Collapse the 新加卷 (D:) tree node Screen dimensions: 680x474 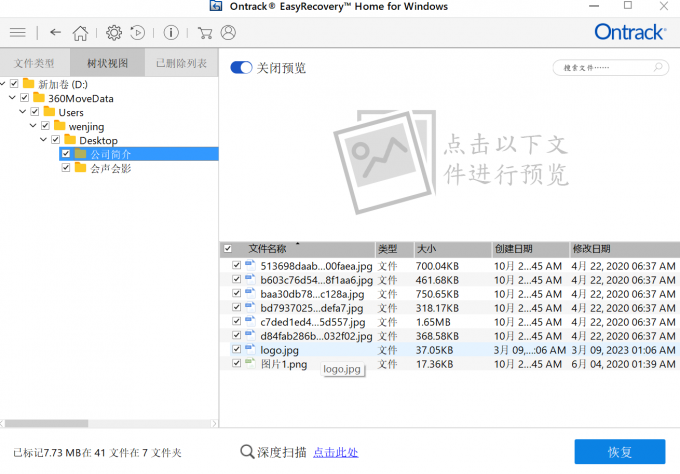click(x=3, y=83)
